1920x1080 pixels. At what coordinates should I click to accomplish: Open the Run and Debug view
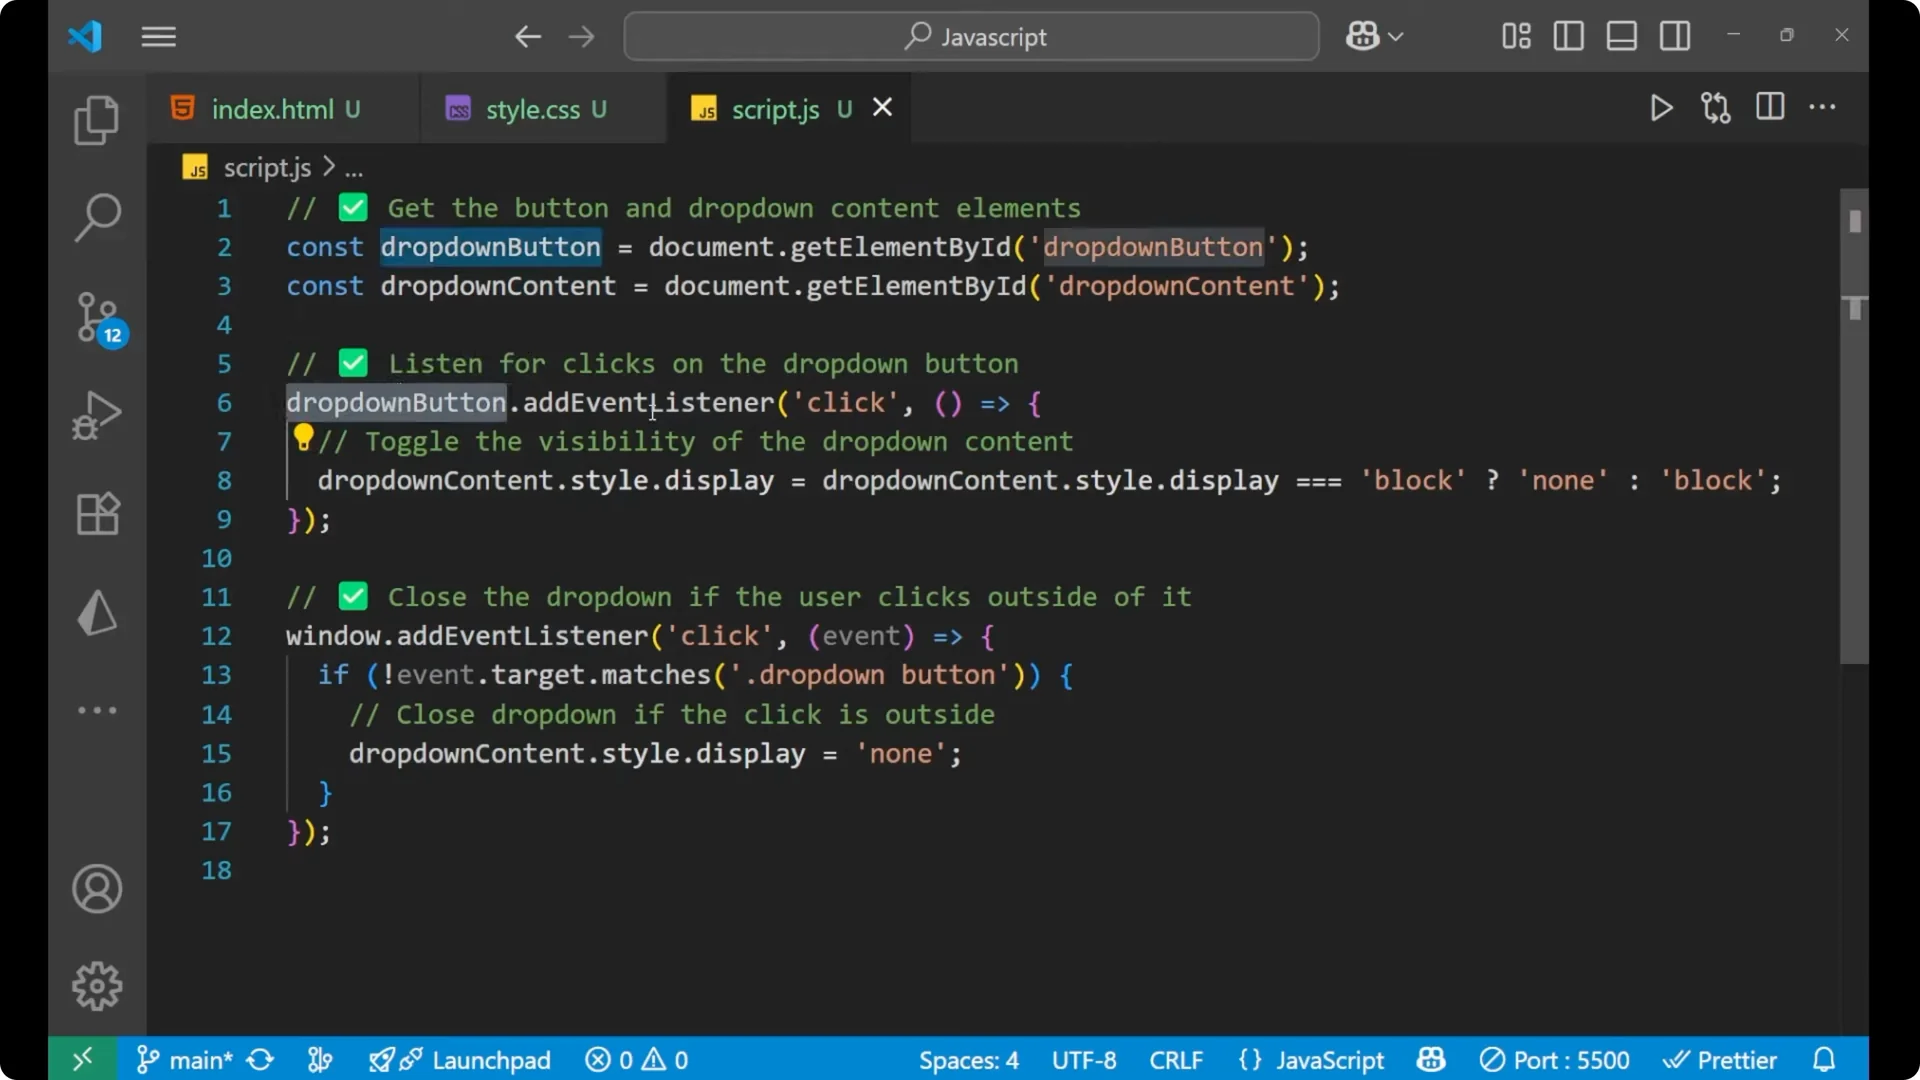96,415
